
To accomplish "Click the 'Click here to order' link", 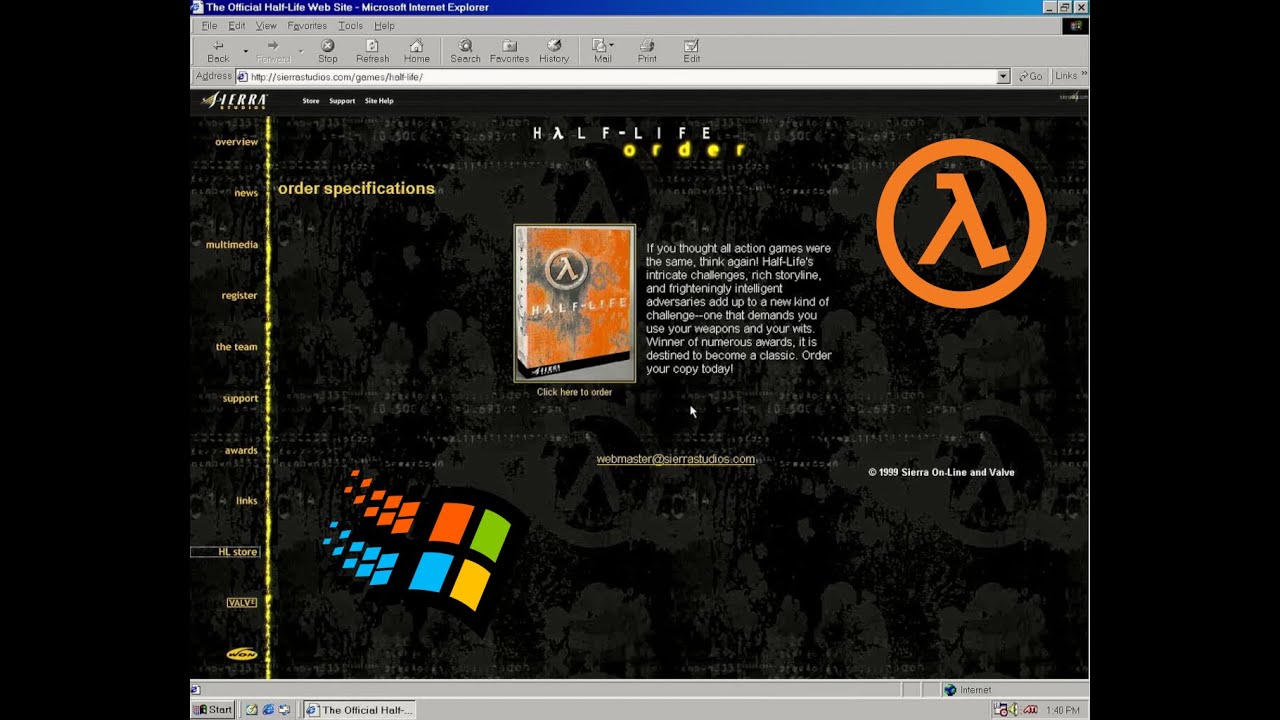I will [574, 392].
